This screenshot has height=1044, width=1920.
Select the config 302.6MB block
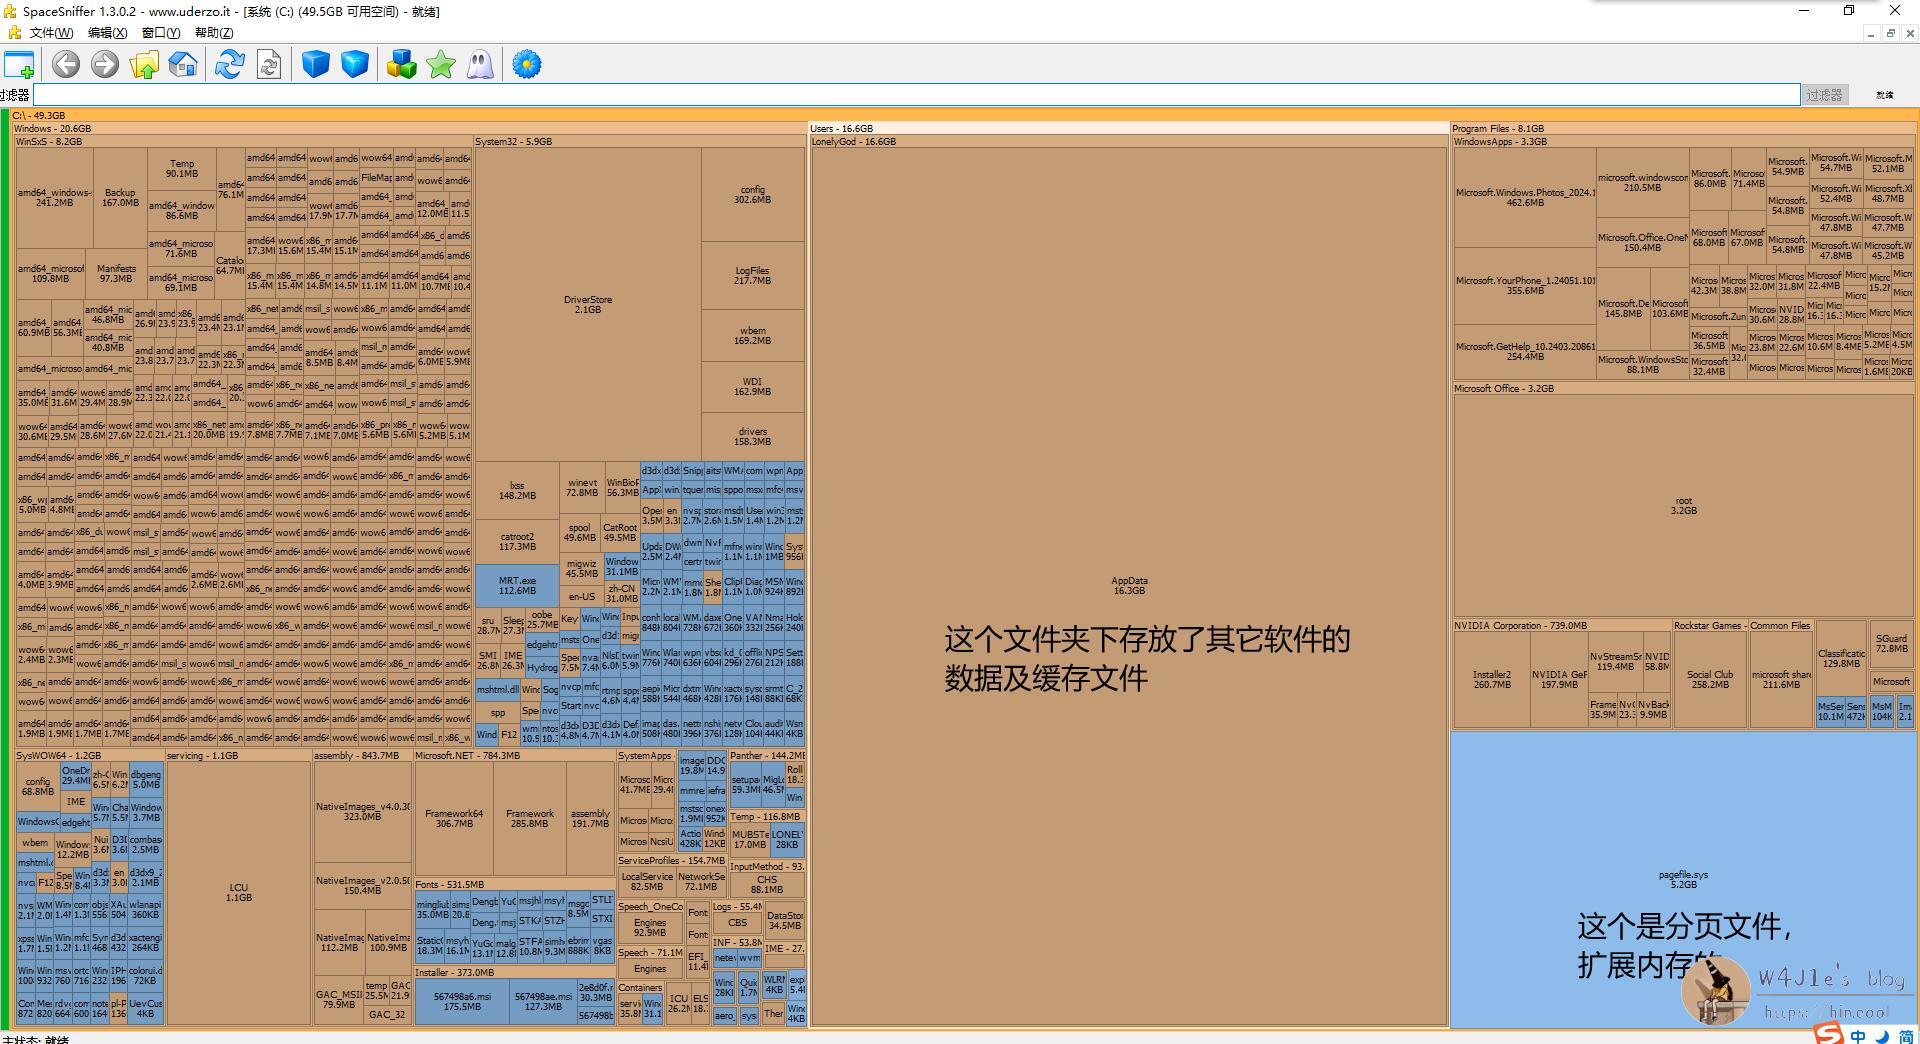(752, 194)
